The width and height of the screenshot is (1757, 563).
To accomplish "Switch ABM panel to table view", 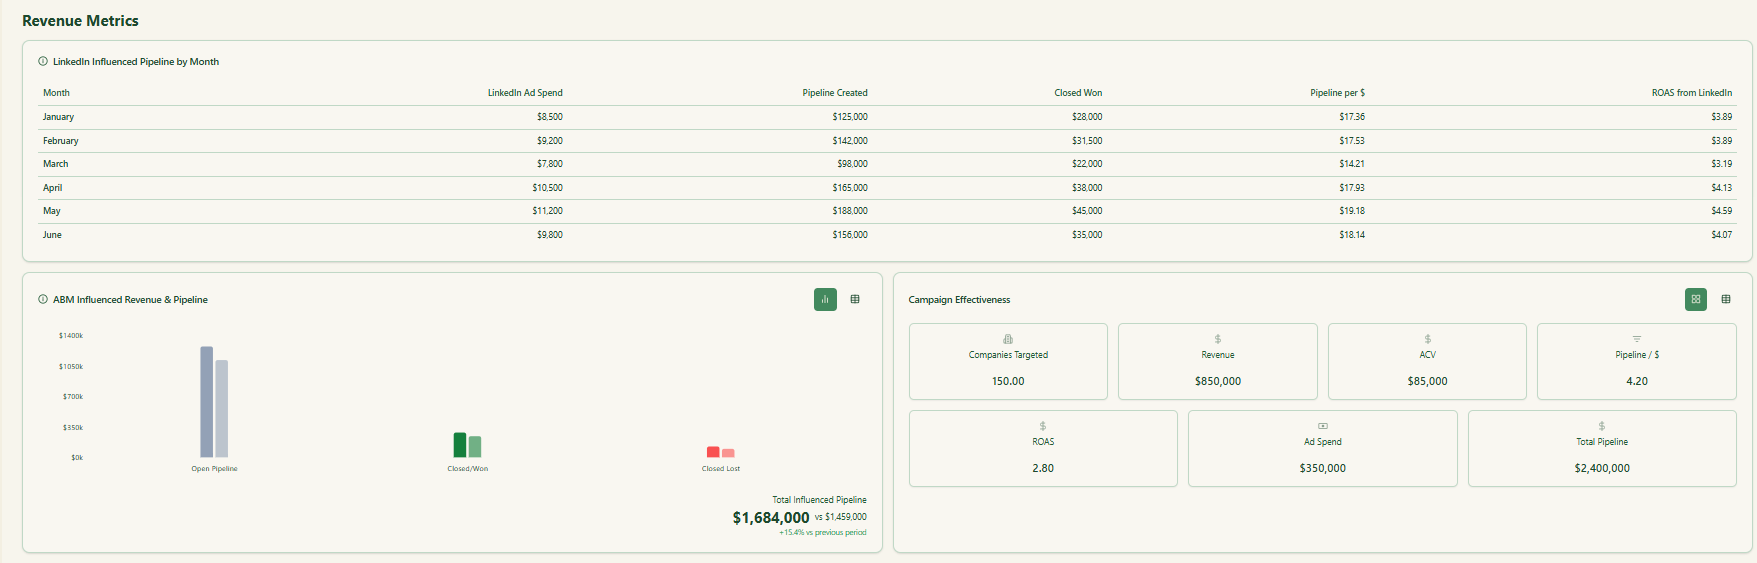I will (855, 299).
